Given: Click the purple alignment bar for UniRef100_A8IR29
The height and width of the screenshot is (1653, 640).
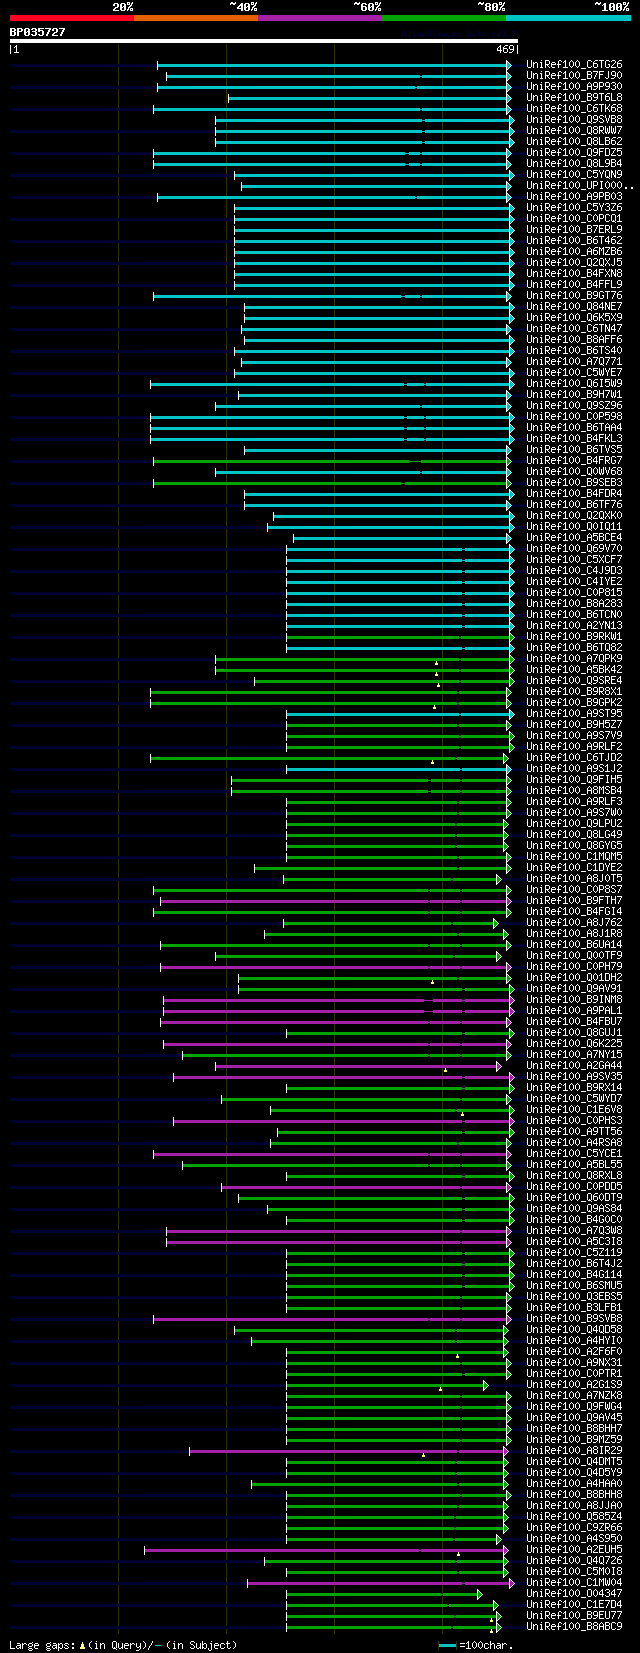Looking at the screenshot, I should 349,1451.
